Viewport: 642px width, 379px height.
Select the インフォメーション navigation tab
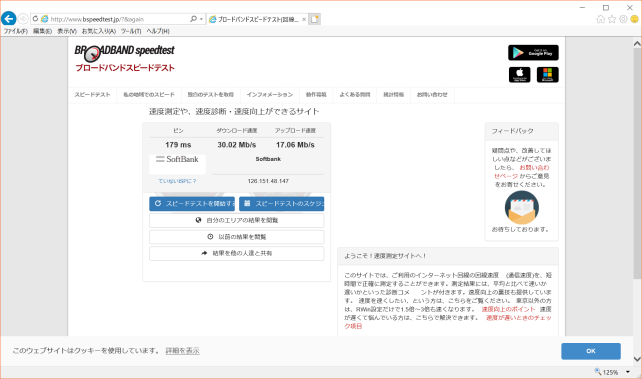pos(270,95)
